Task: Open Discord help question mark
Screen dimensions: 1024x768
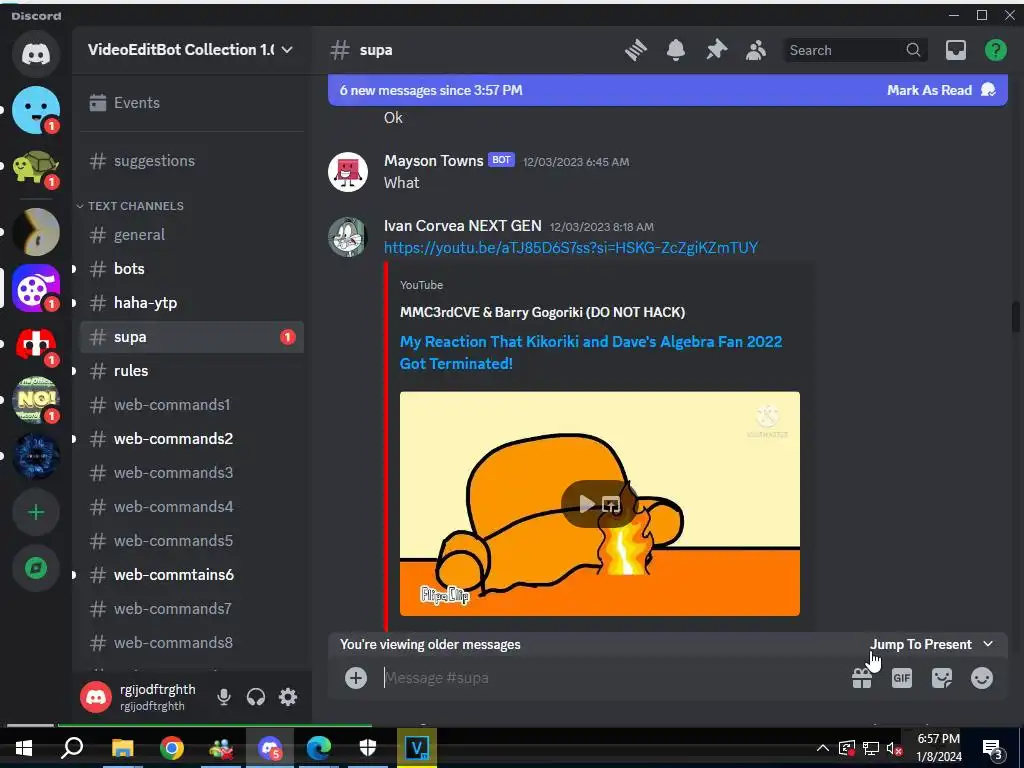Action: click(x=995, y=50)
